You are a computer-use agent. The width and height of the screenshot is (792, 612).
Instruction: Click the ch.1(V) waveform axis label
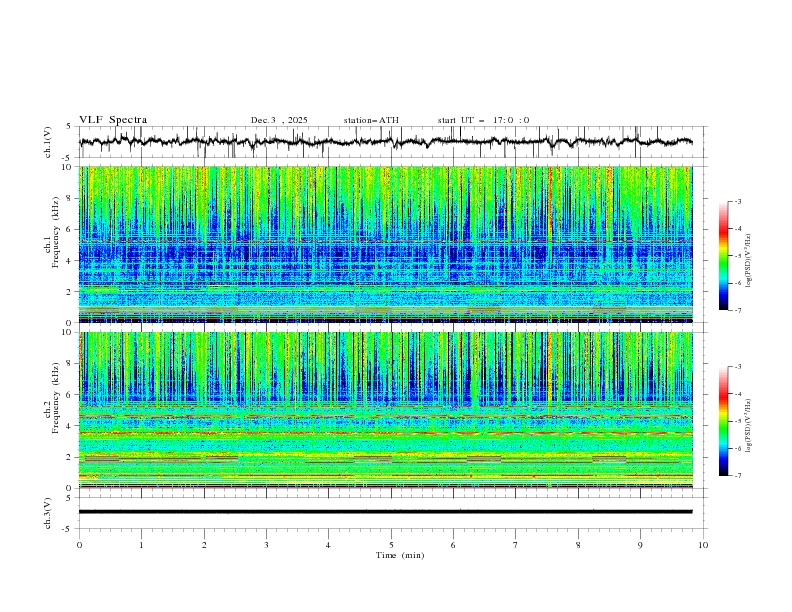click(48, 142)
